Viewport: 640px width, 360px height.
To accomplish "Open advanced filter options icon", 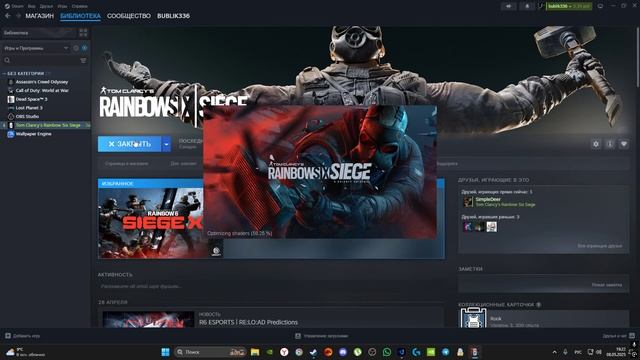I will coord(83,60).
